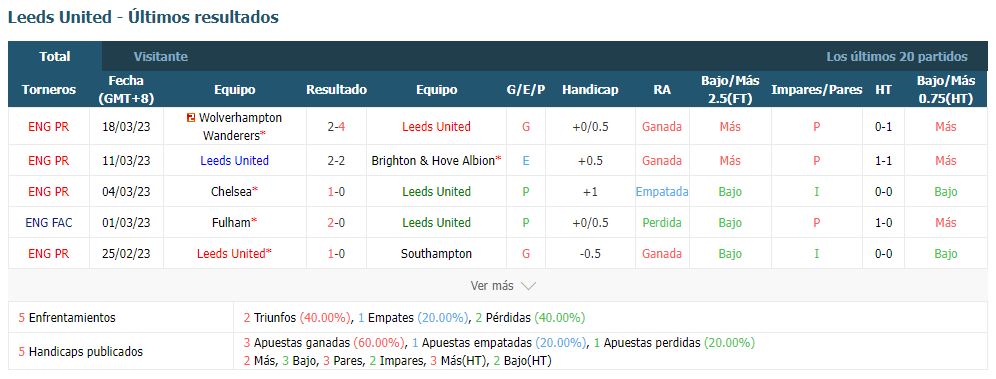Click the Handicap column header

[x=590, y=90]
